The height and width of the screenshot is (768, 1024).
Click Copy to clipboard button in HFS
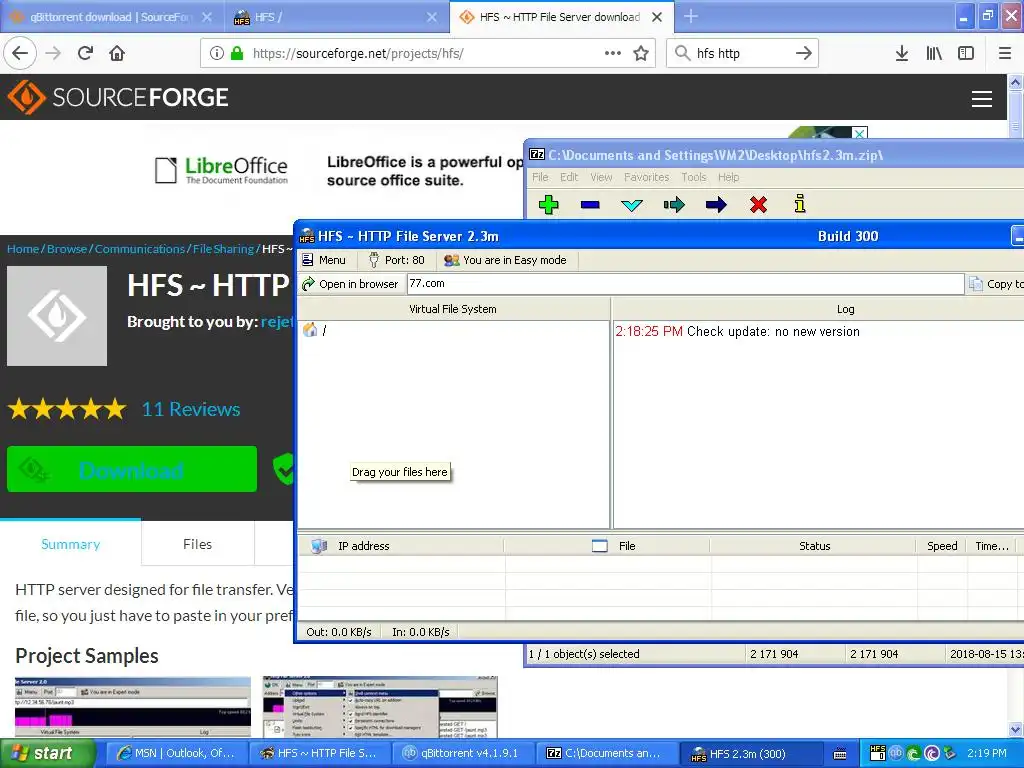(996, 284)
